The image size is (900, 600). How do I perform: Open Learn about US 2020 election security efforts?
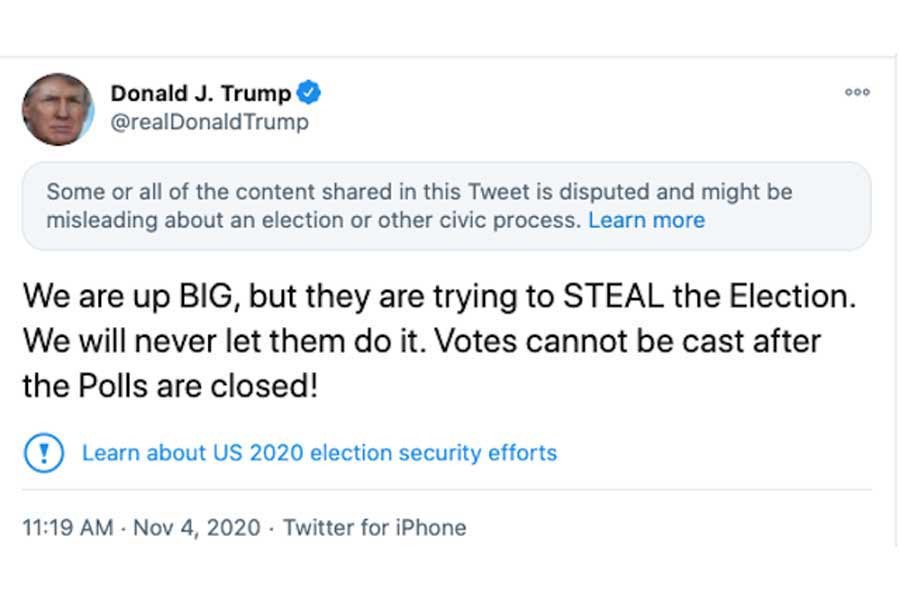coord(319,452)
